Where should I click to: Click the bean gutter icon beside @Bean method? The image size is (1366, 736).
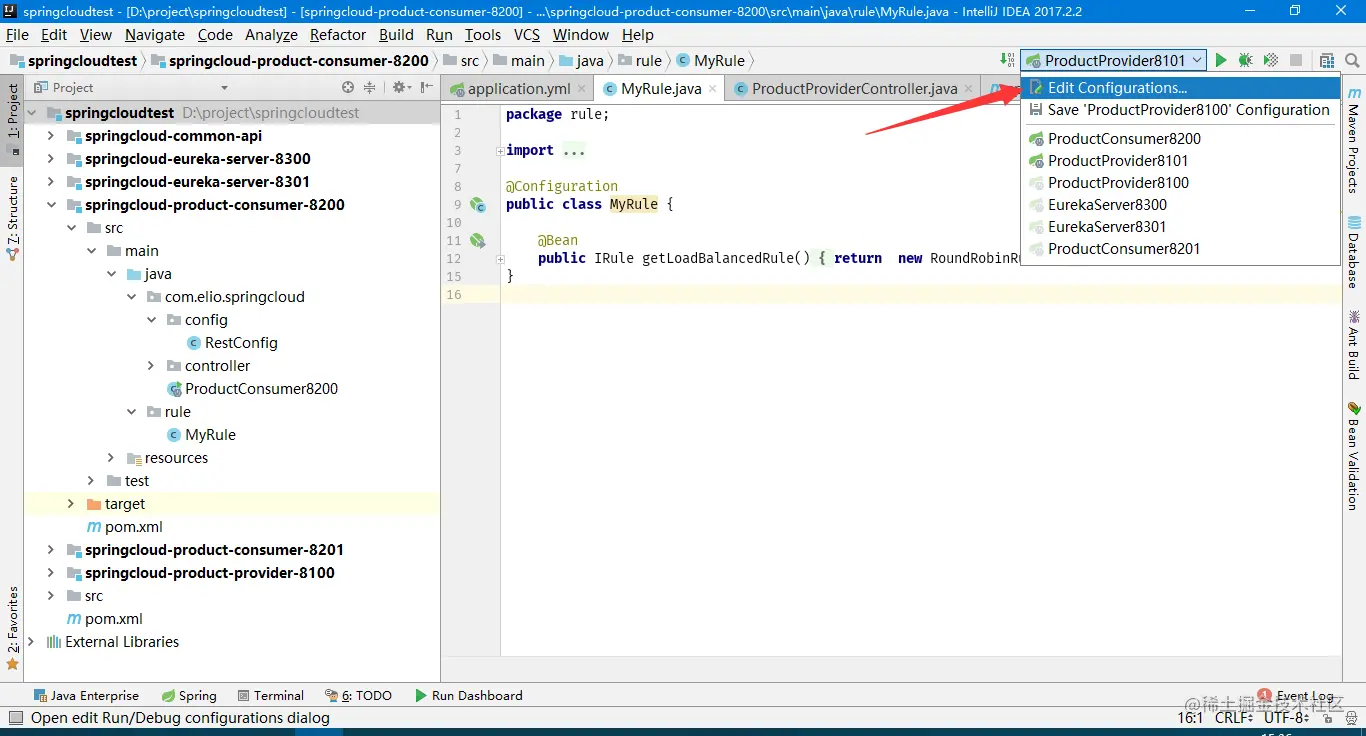(478, 240)
